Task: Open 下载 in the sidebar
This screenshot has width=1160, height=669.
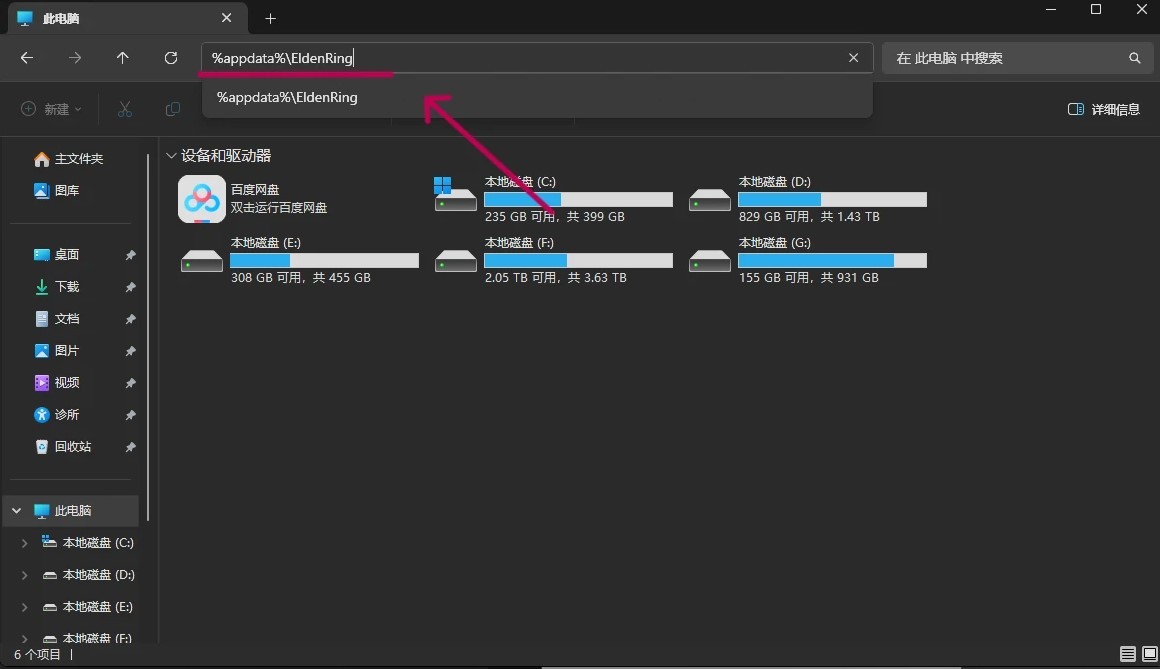Action: pos(67,287)
